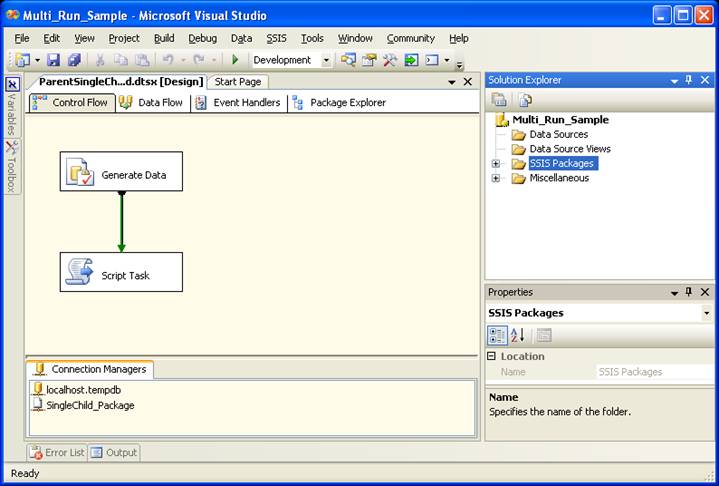The width and height of the screenshot is (719, 486).
Task: Open the Error List tab
Action: (57, 453)
